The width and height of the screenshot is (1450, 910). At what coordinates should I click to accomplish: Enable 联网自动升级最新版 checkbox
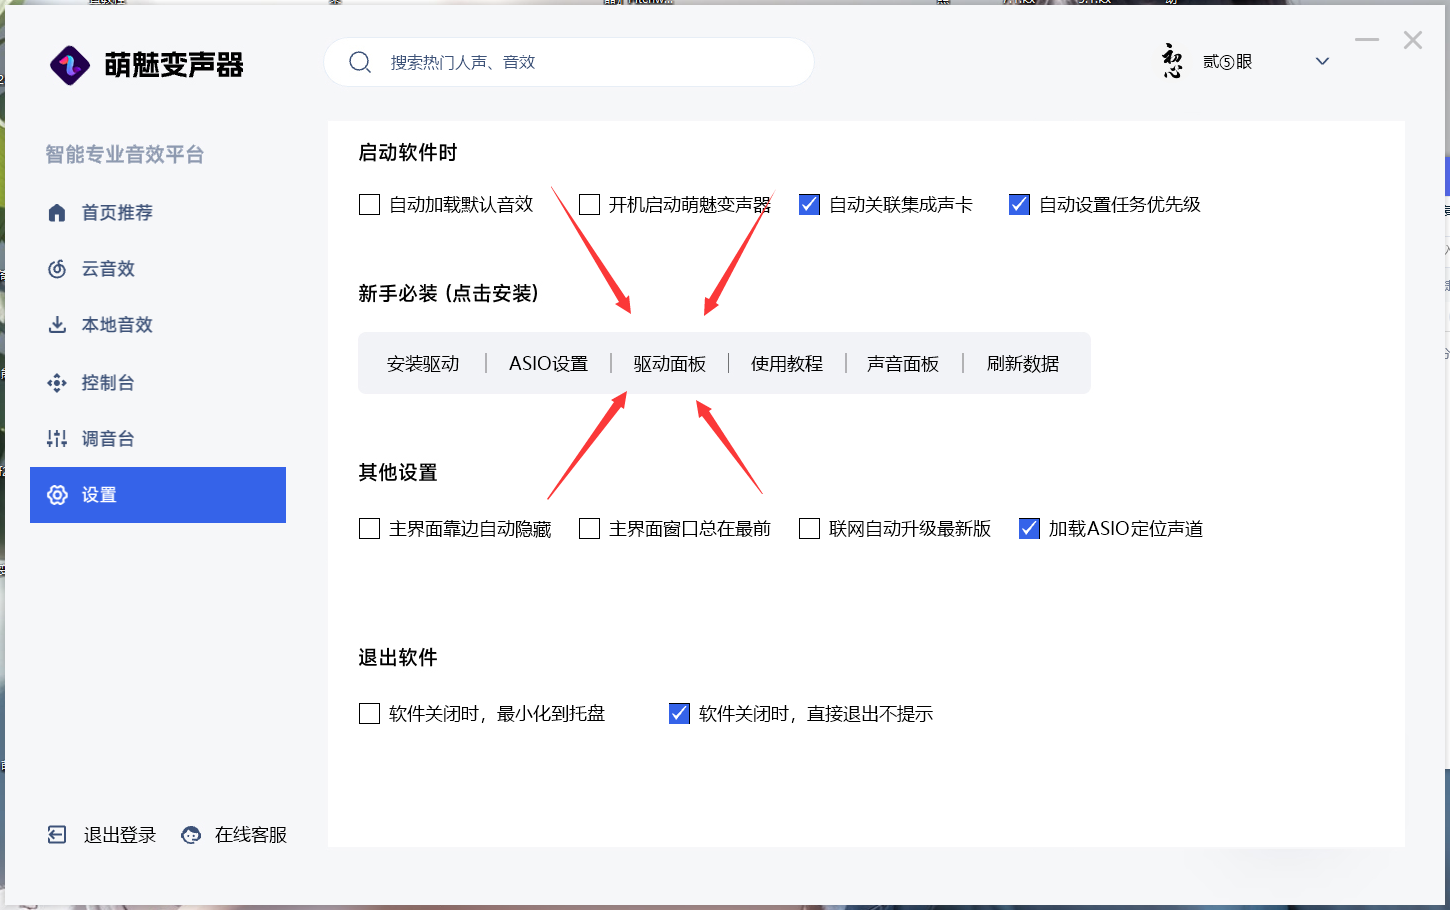(809, 529)
